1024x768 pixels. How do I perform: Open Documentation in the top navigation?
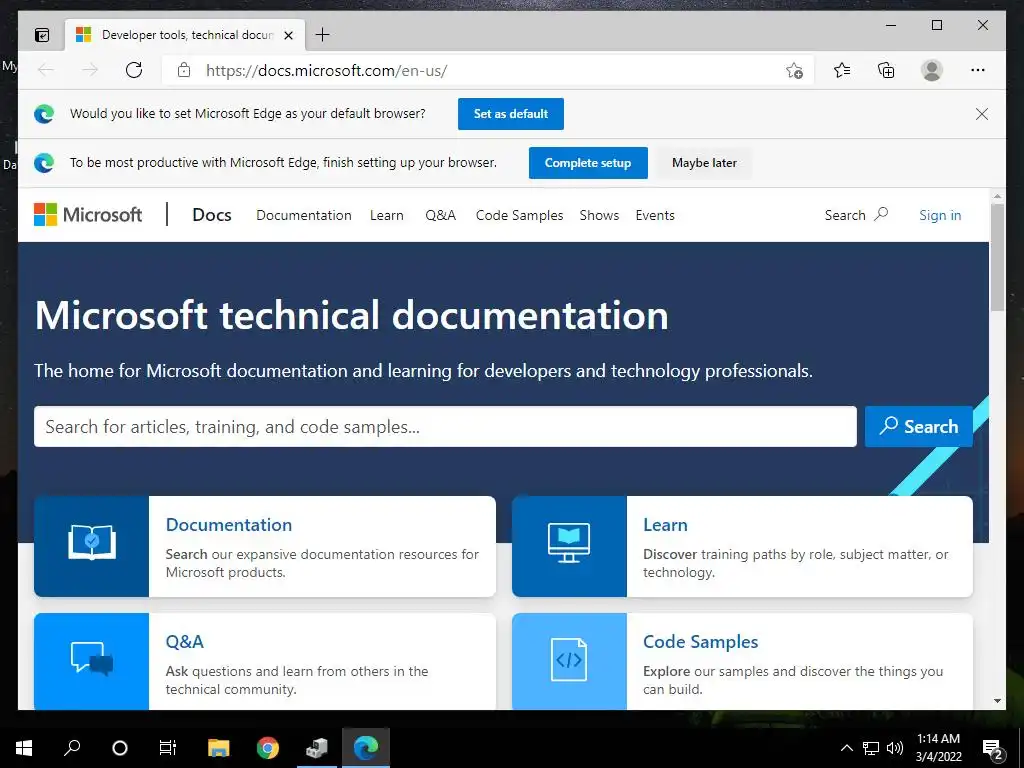(304, 216)
